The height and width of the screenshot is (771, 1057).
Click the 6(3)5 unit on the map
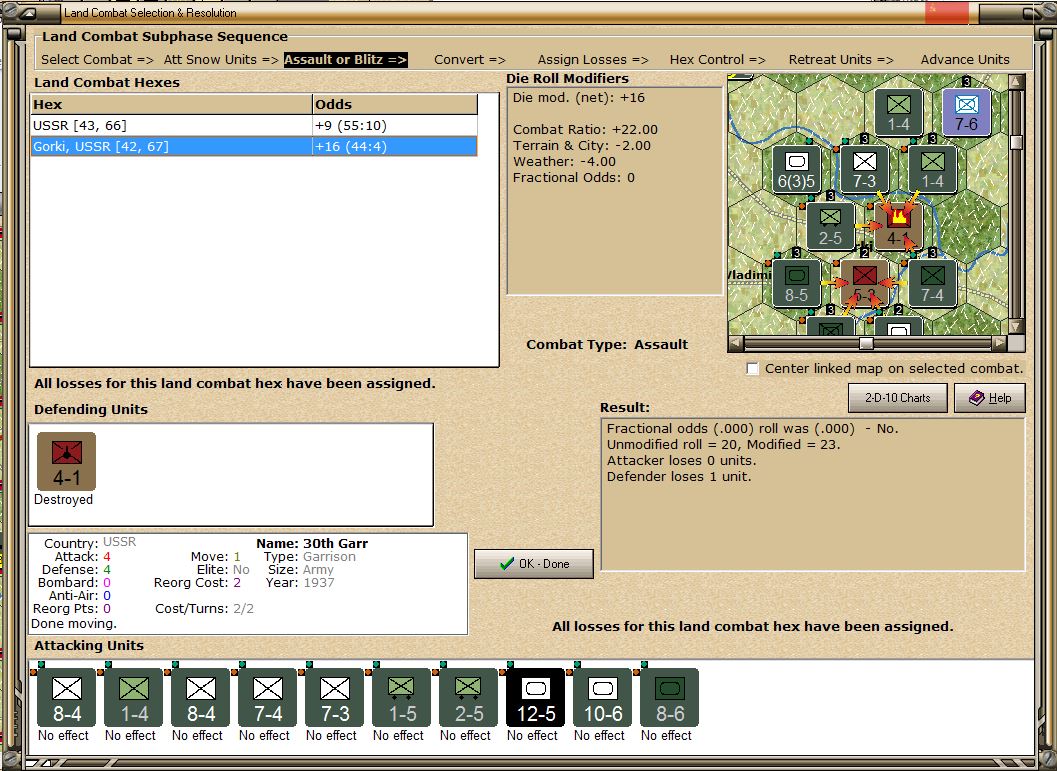pos(796,169)
